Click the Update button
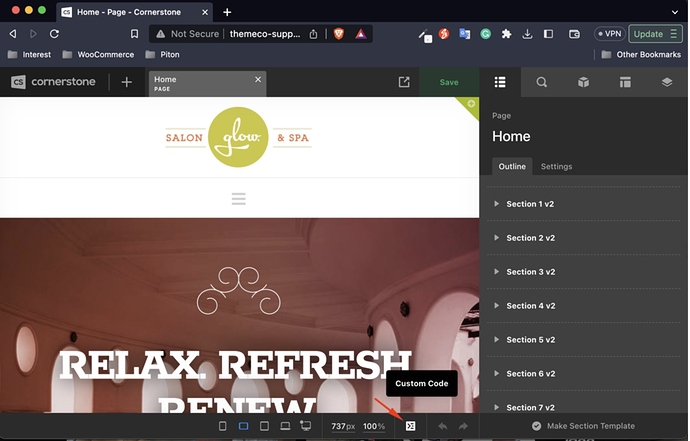The image size is (690, 441). 655,34
